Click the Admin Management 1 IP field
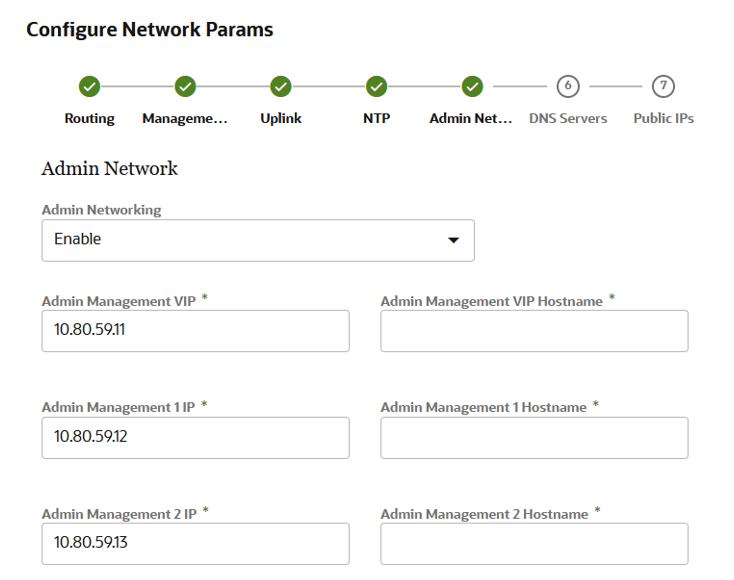This screenshot has width=734, height=580. [x=196, y=438]
